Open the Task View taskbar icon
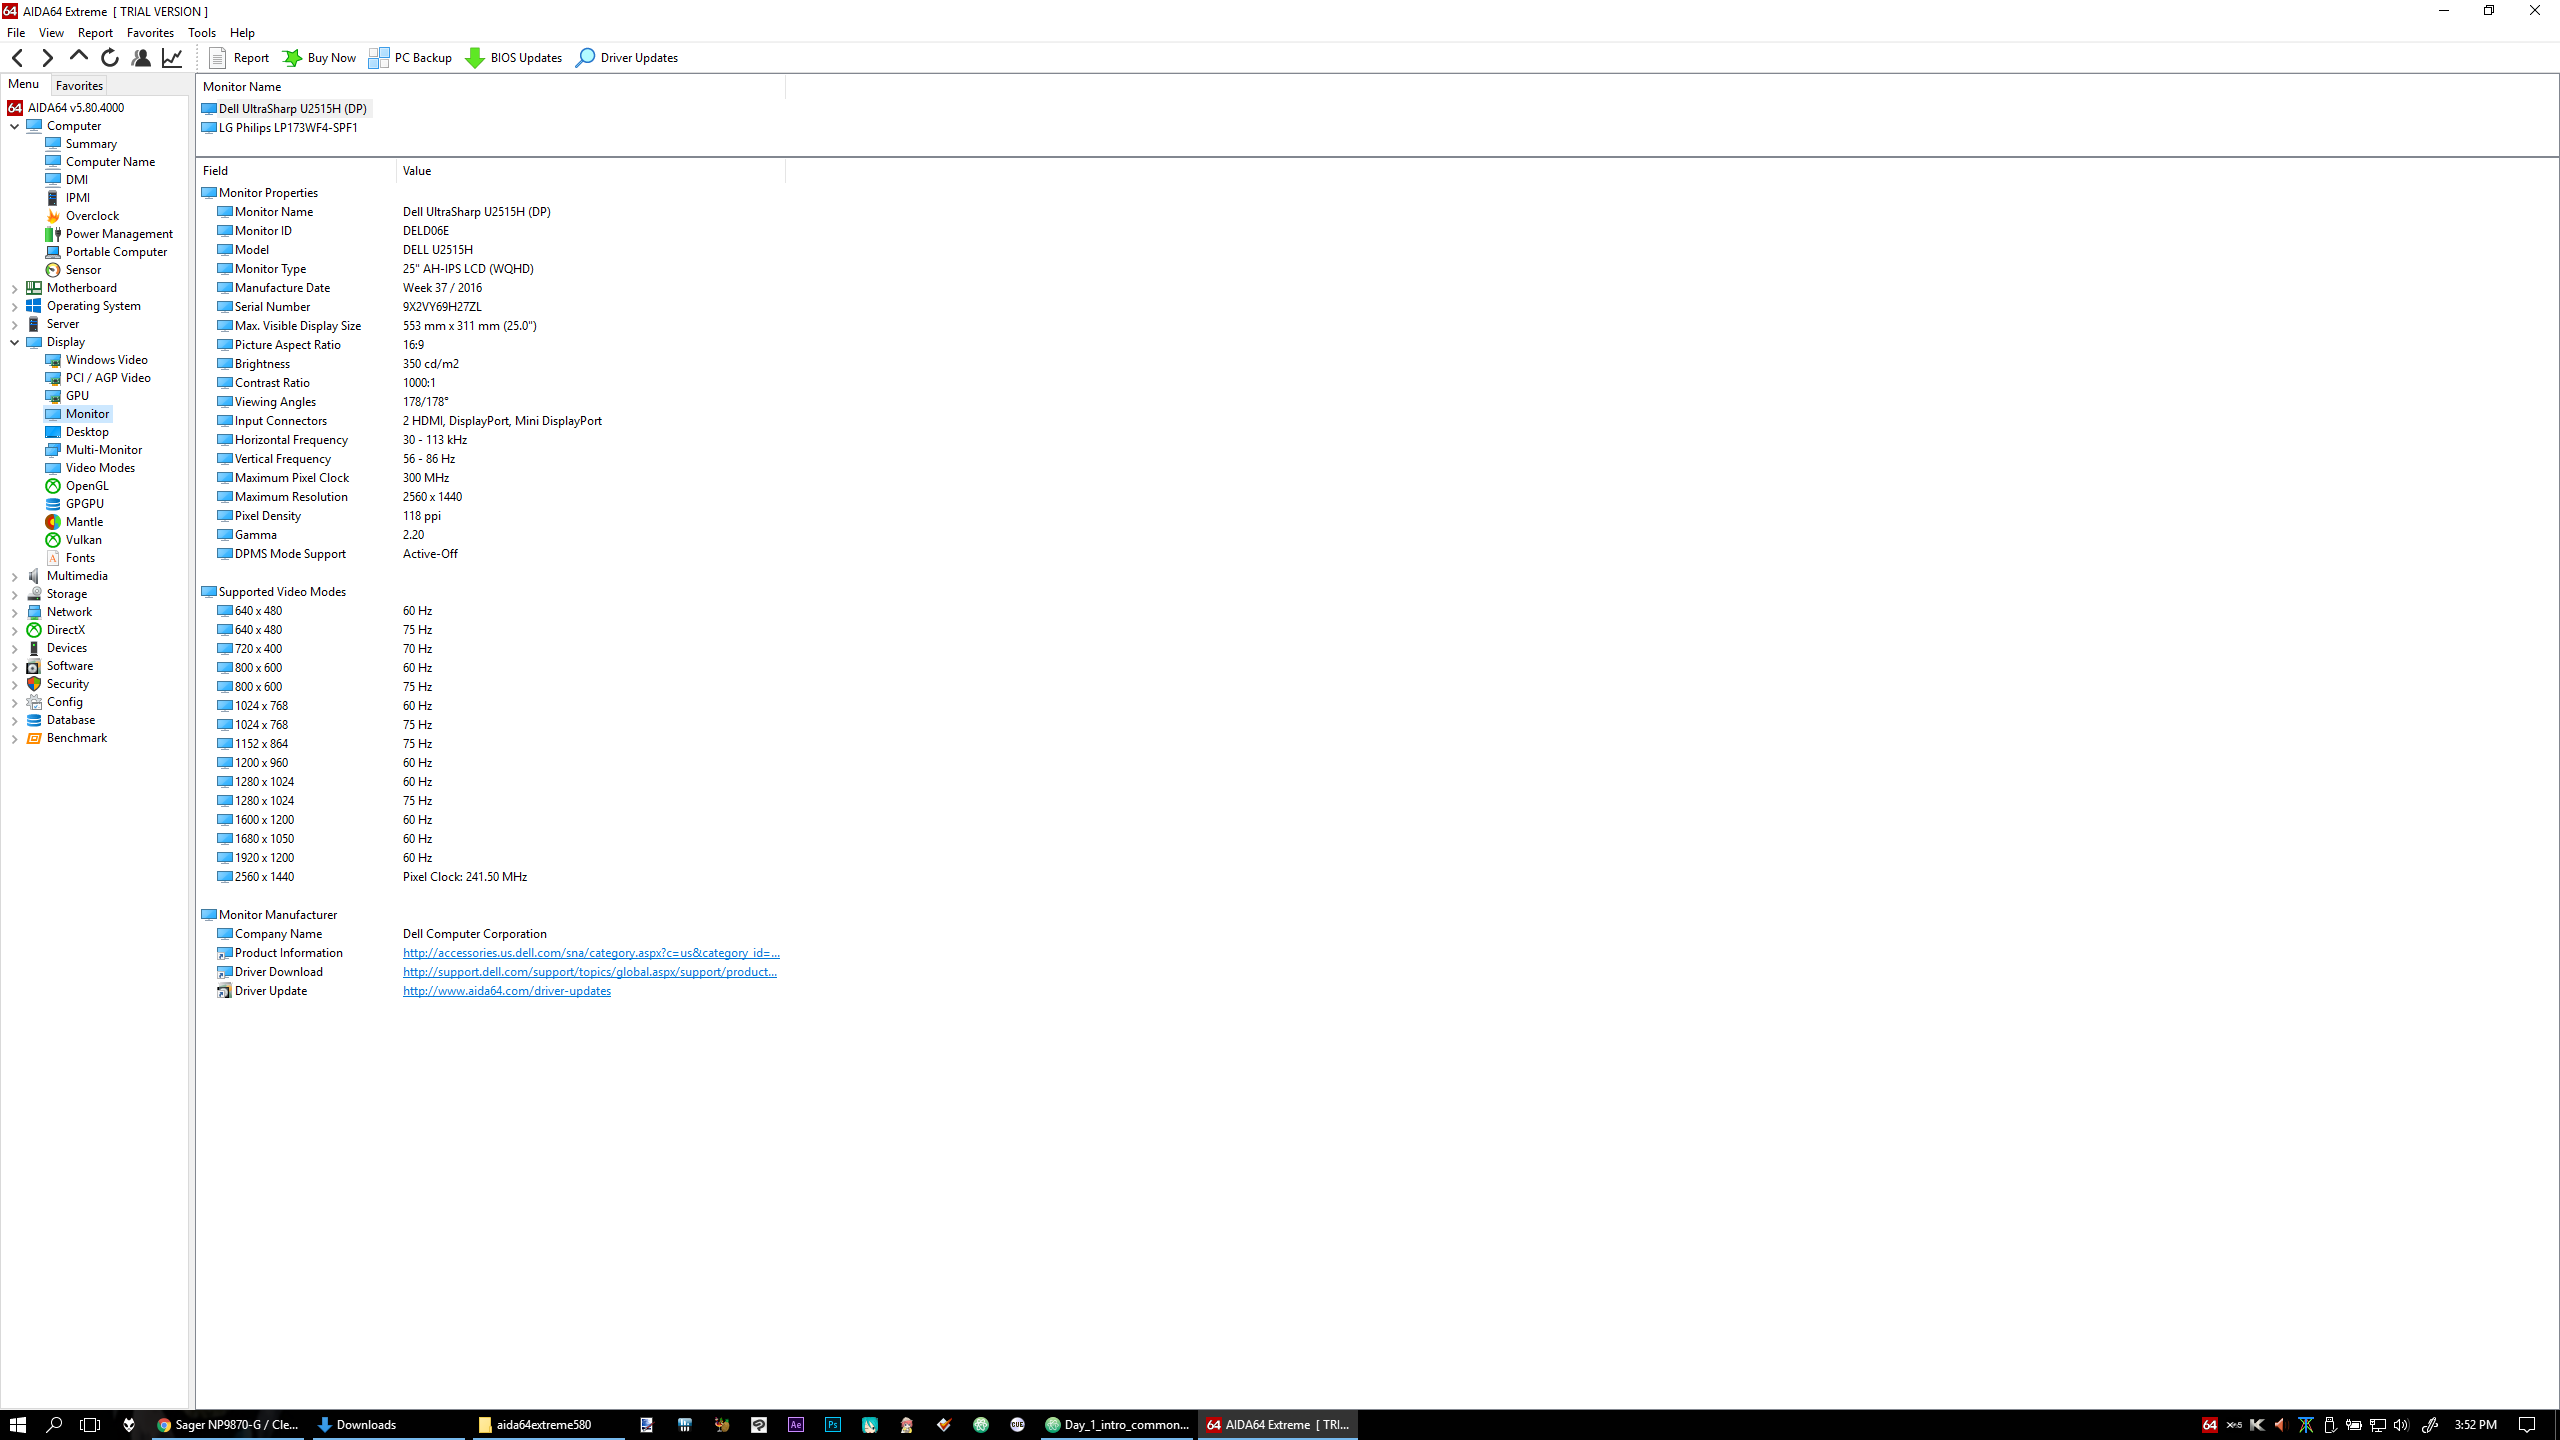This screenshot has height=1440, width=2560. 90,1425
